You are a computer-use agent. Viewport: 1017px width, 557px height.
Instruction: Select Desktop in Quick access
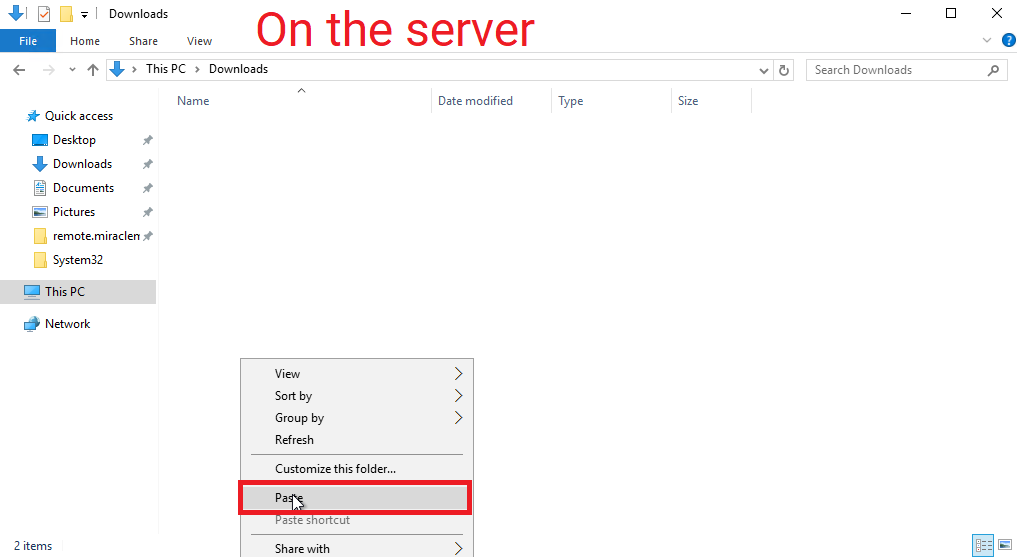74,140
